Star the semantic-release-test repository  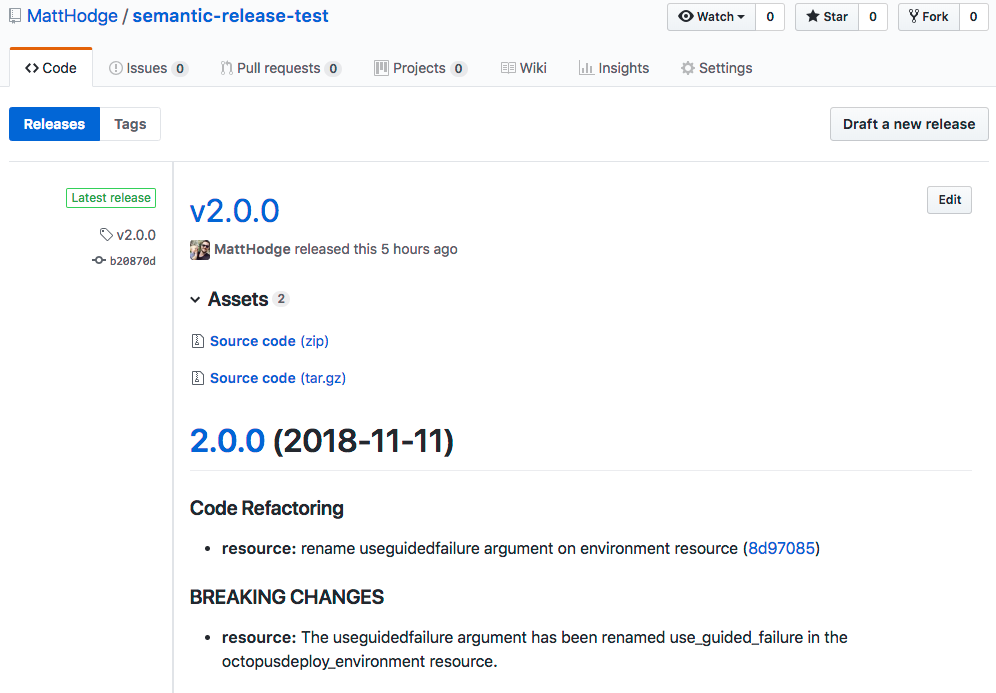pyautogui.click(x=826, y=17)
